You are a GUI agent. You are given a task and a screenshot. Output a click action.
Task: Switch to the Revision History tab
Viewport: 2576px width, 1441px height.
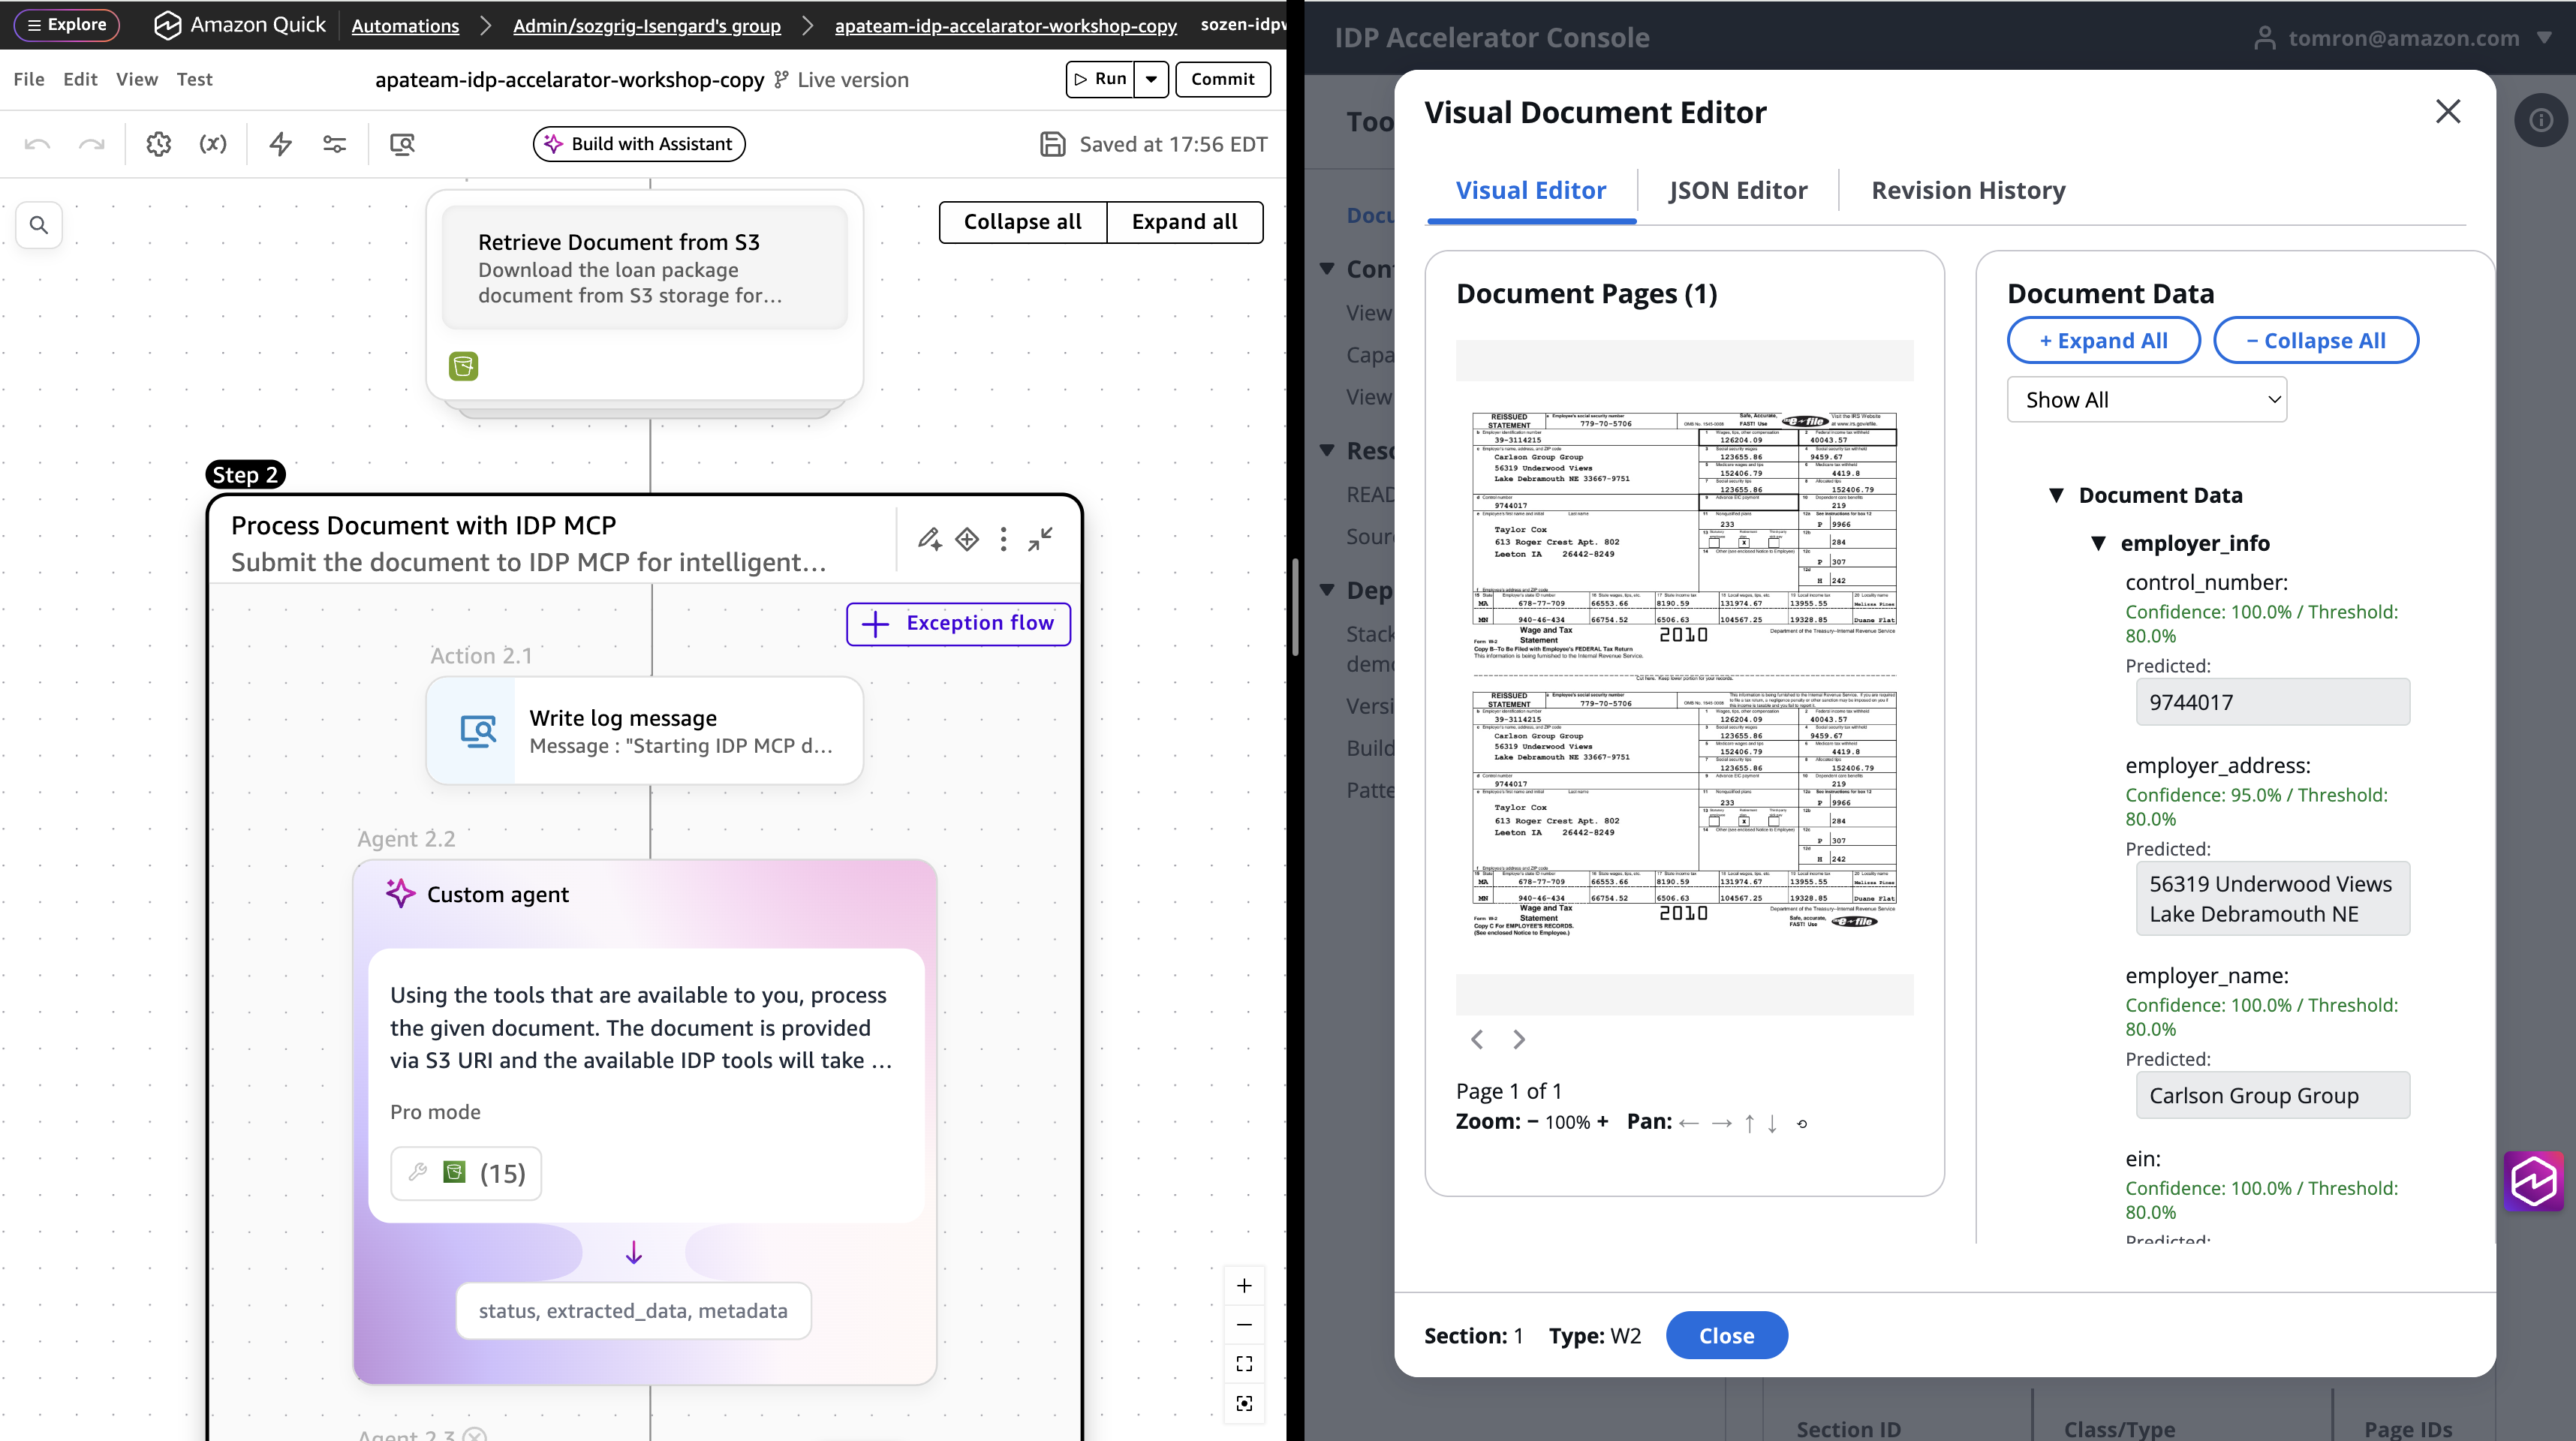pos(1968,190)
